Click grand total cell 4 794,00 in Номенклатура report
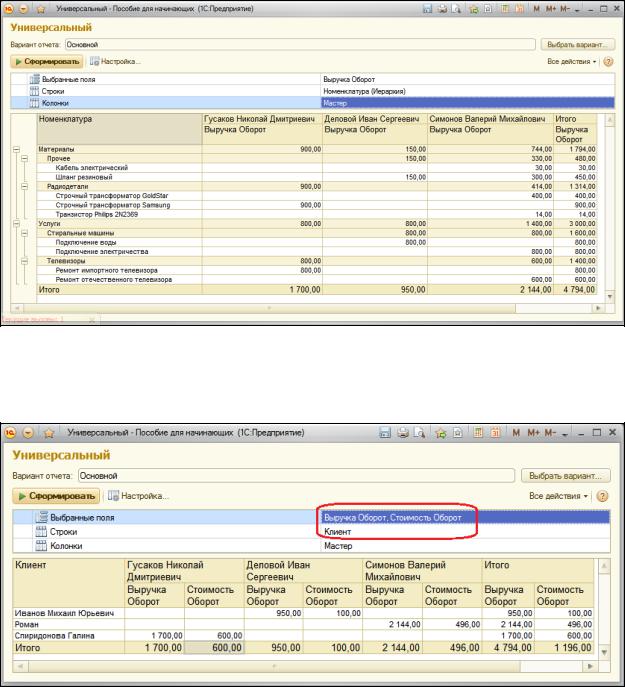 pos(575,290)
